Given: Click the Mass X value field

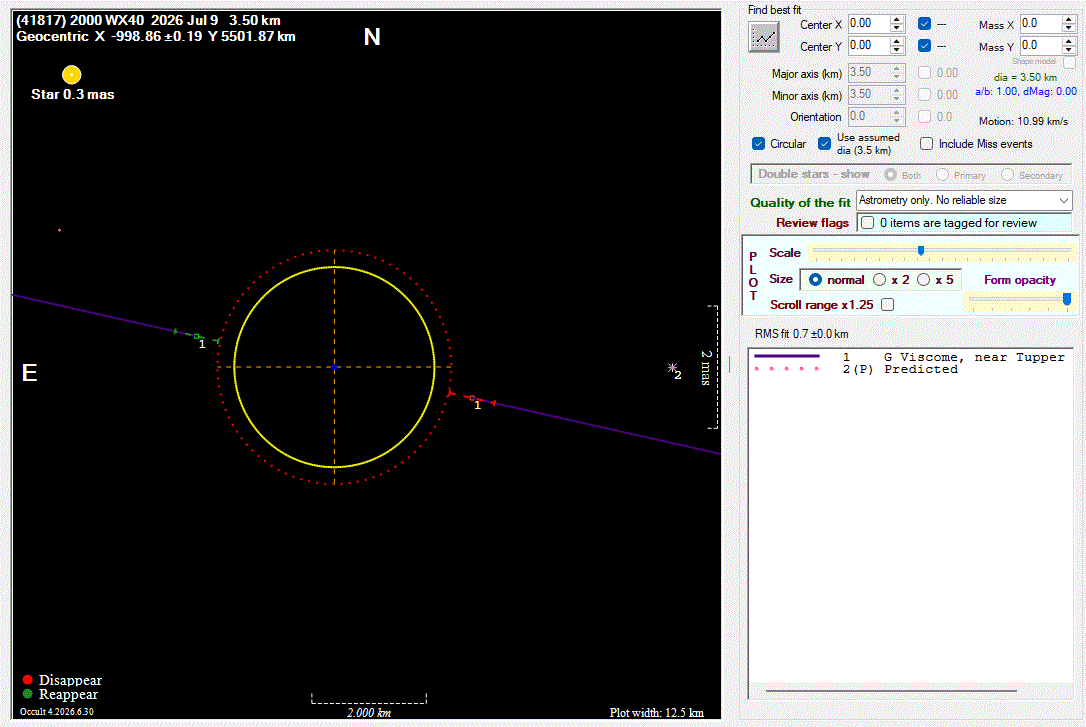Looking at the screenshot, I should [x=1040, y=24].
